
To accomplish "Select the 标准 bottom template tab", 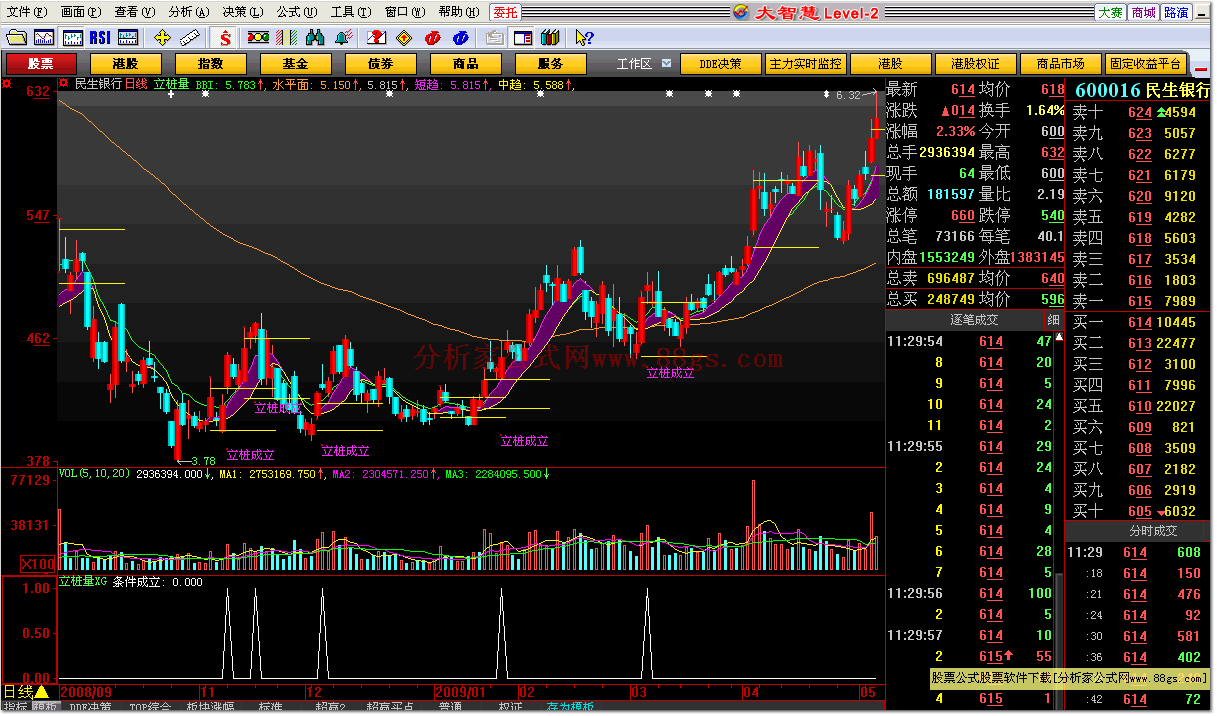I will point(270,708).
